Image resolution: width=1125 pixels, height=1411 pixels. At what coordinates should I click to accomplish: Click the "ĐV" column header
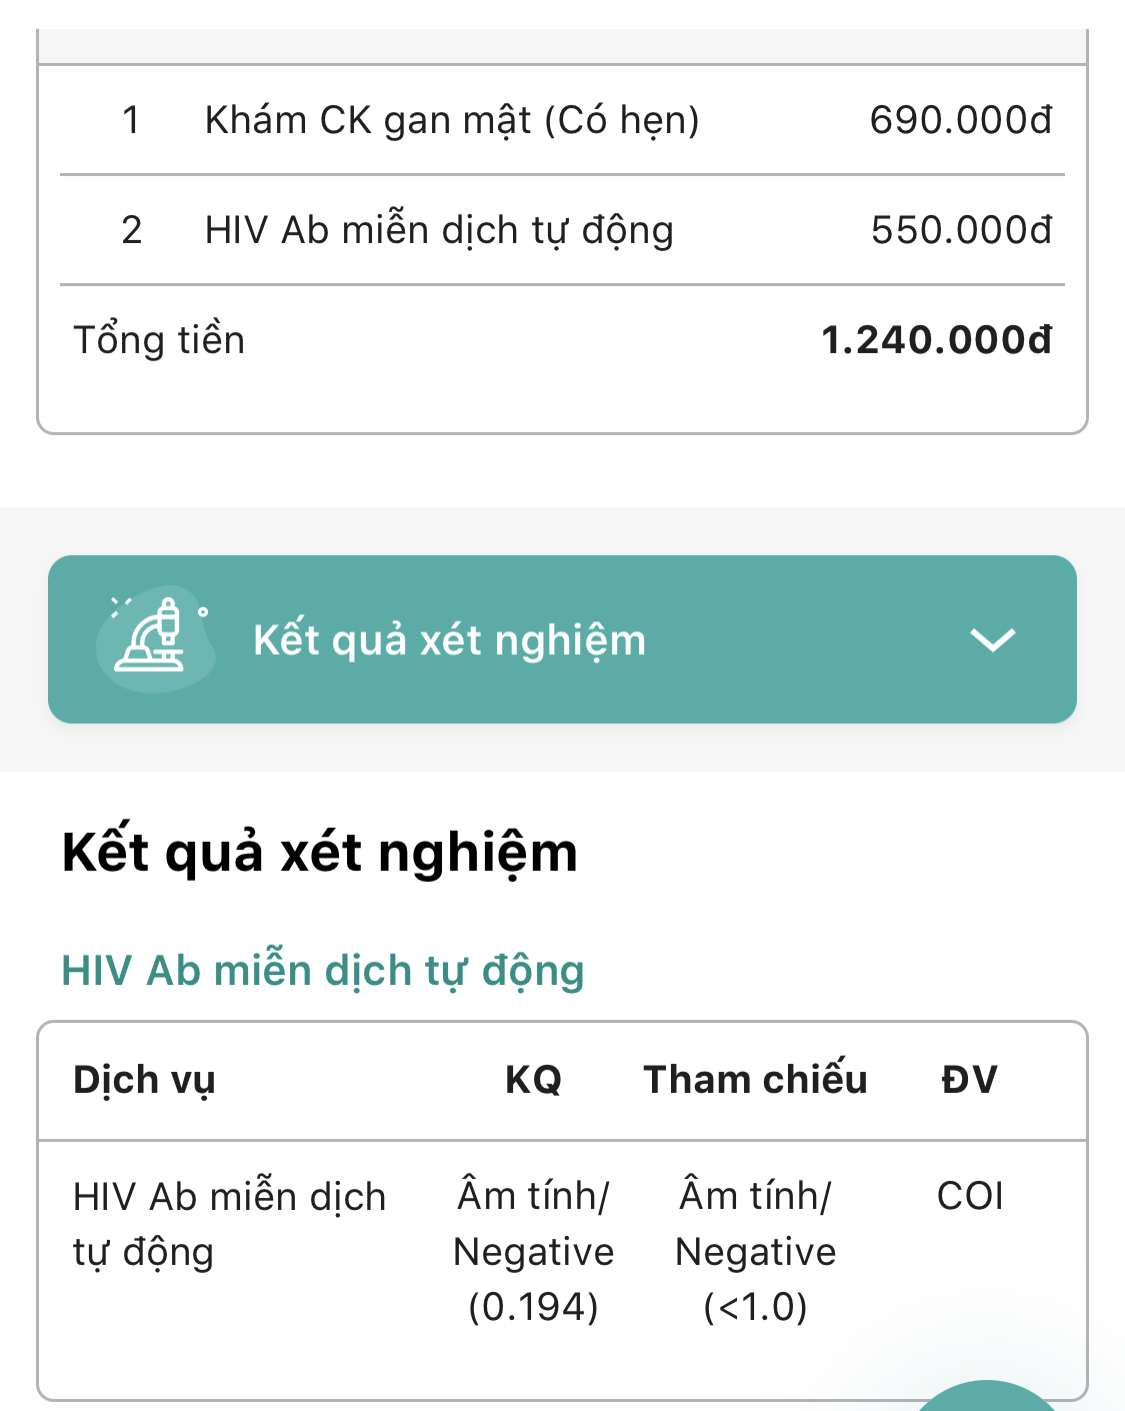pos(969,1080)
